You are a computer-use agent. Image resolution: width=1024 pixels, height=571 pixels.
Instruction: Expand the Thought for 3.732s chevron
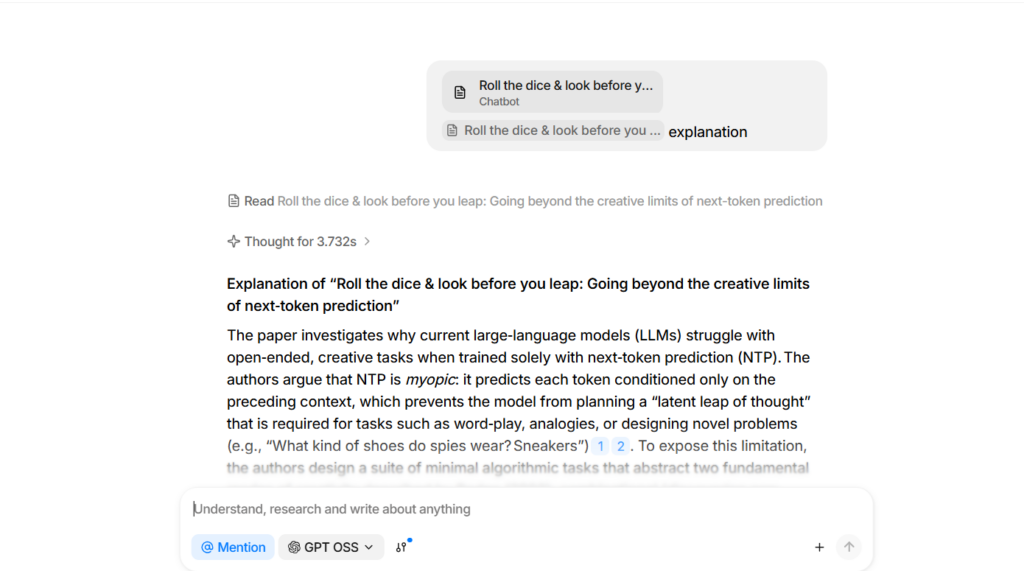367,241
